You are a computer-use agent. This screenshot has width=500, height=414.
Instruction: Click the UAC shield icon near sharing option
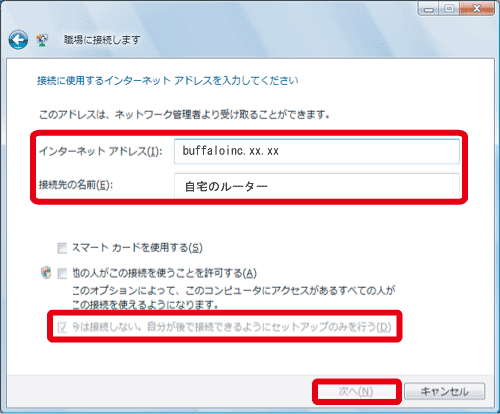coord(46,272)
